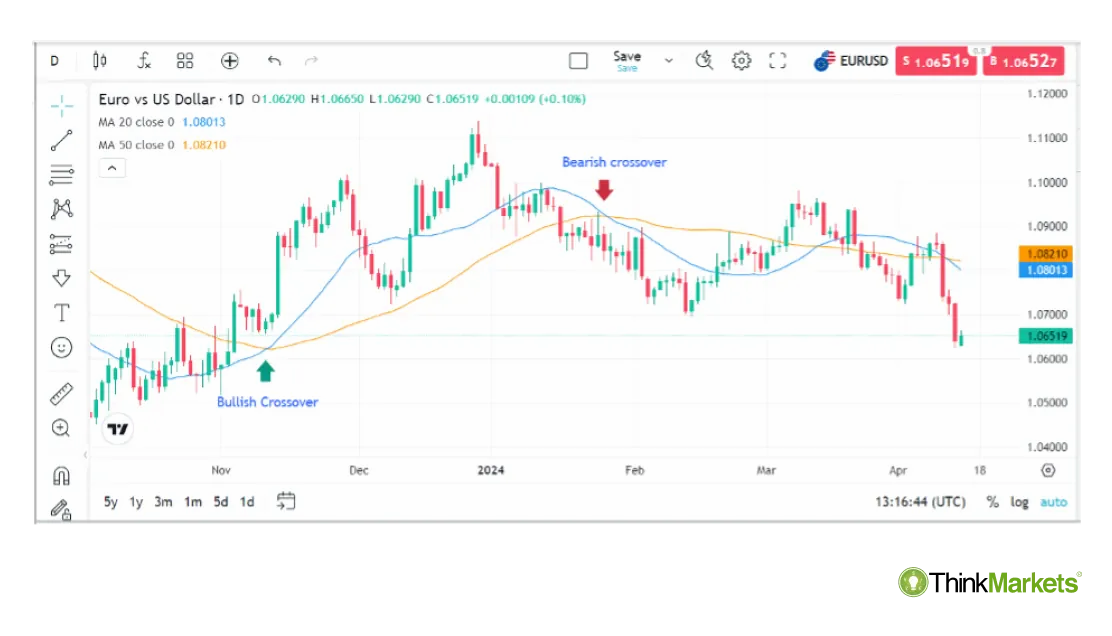The width and height of the screenshot is (1112, 636).
Task: Select the text annotation tool
Action: click(x=61, y=312)
